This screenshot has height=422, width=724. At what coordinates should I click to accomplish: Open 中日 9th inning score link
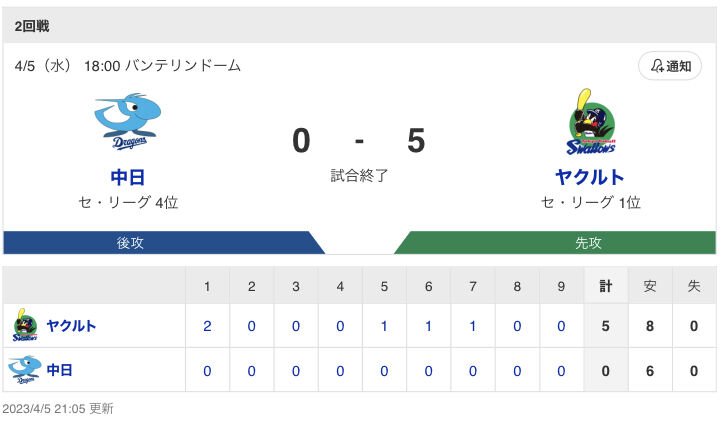(x=561, y=371)
